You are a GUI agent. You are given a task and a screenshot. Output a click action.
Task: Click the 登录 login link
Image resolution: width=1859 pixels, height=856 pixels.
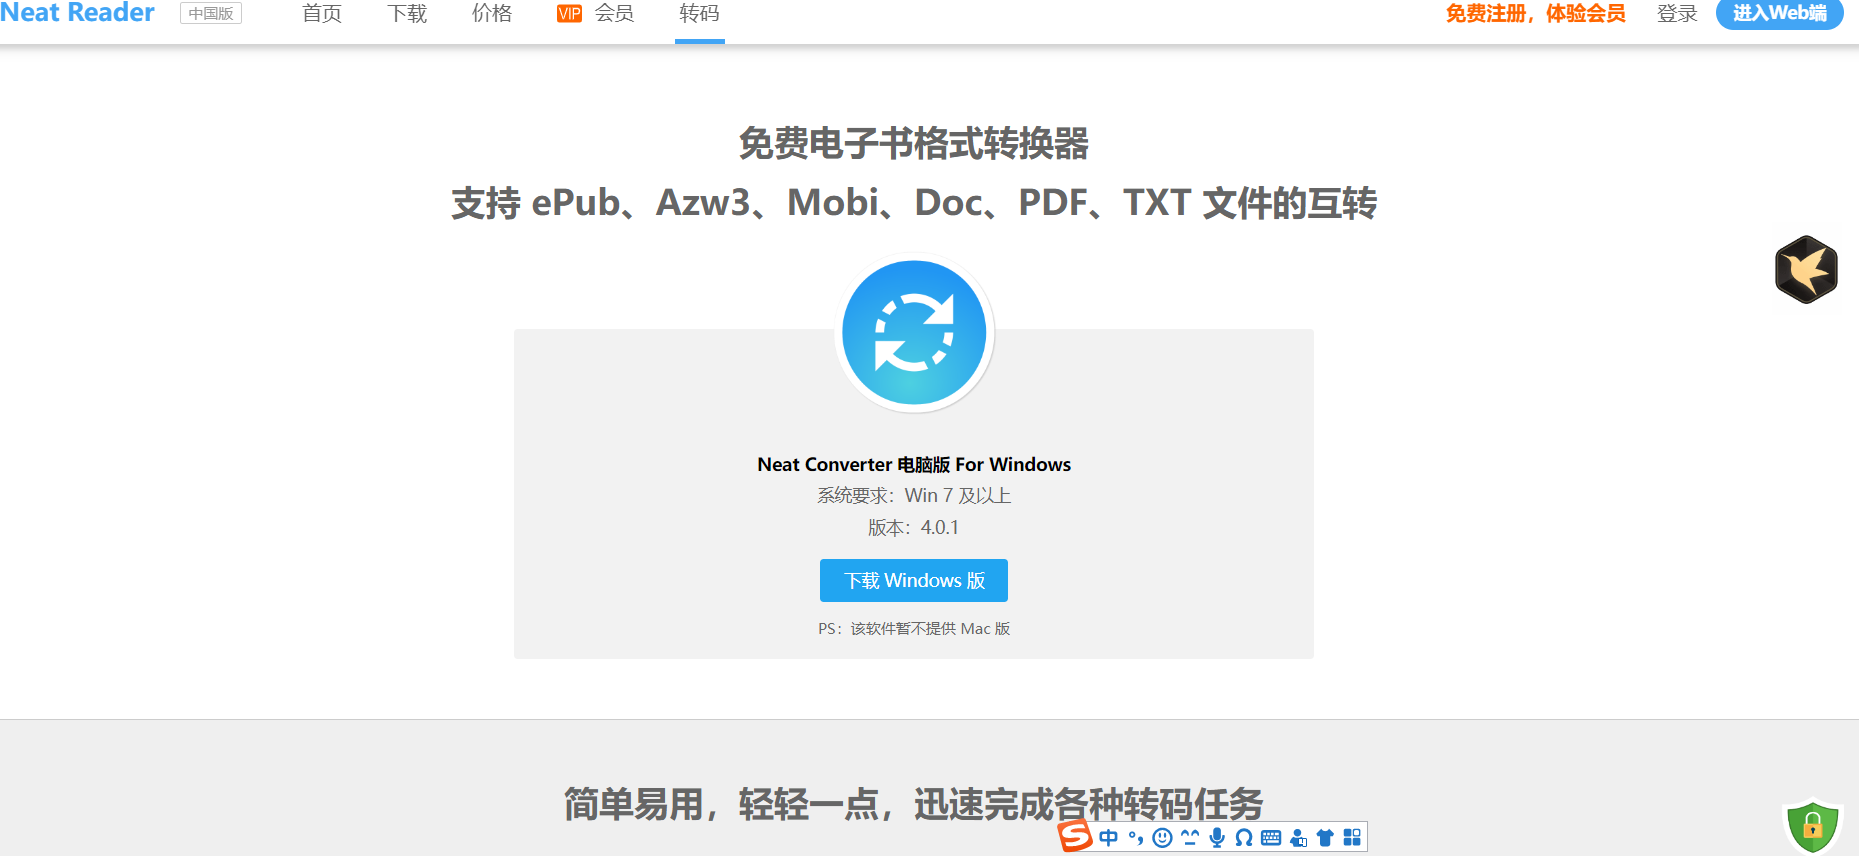[x=1677, y=14]
